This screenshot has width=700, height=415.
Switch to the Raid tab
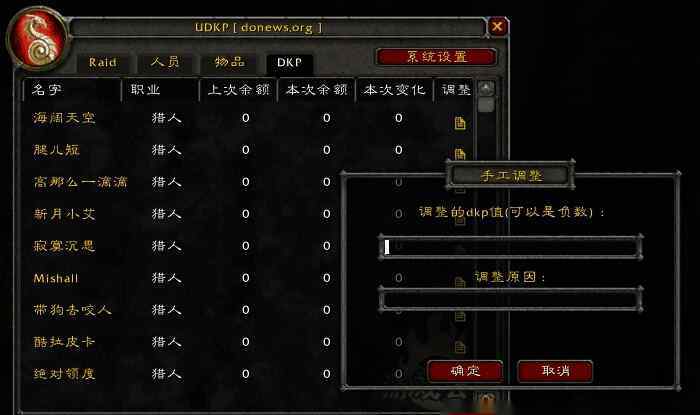coord(103,62)
